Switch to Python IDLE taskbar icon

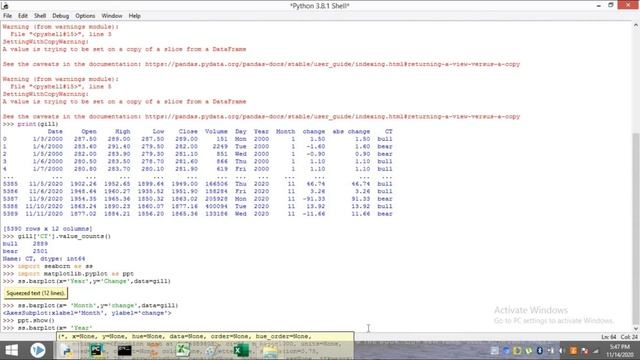click(x=67, y=350)
